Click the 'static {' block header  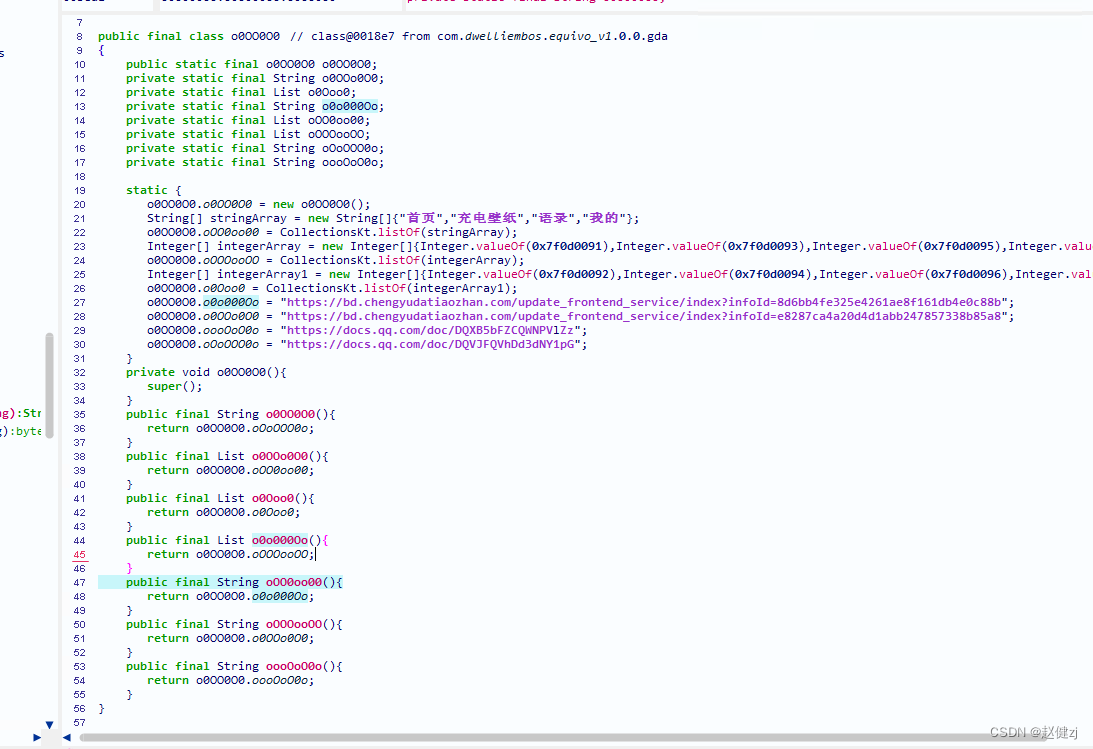pyautogui.click(x=153, y=190)
